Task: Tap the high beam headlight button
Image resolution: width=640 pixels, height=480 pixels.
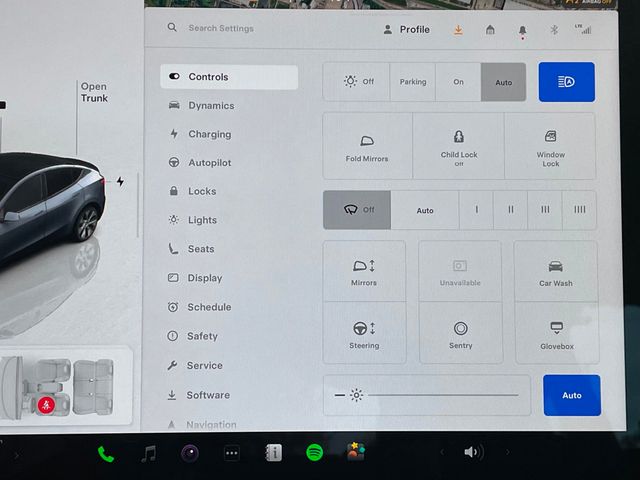Action: (x=566, y=82)
